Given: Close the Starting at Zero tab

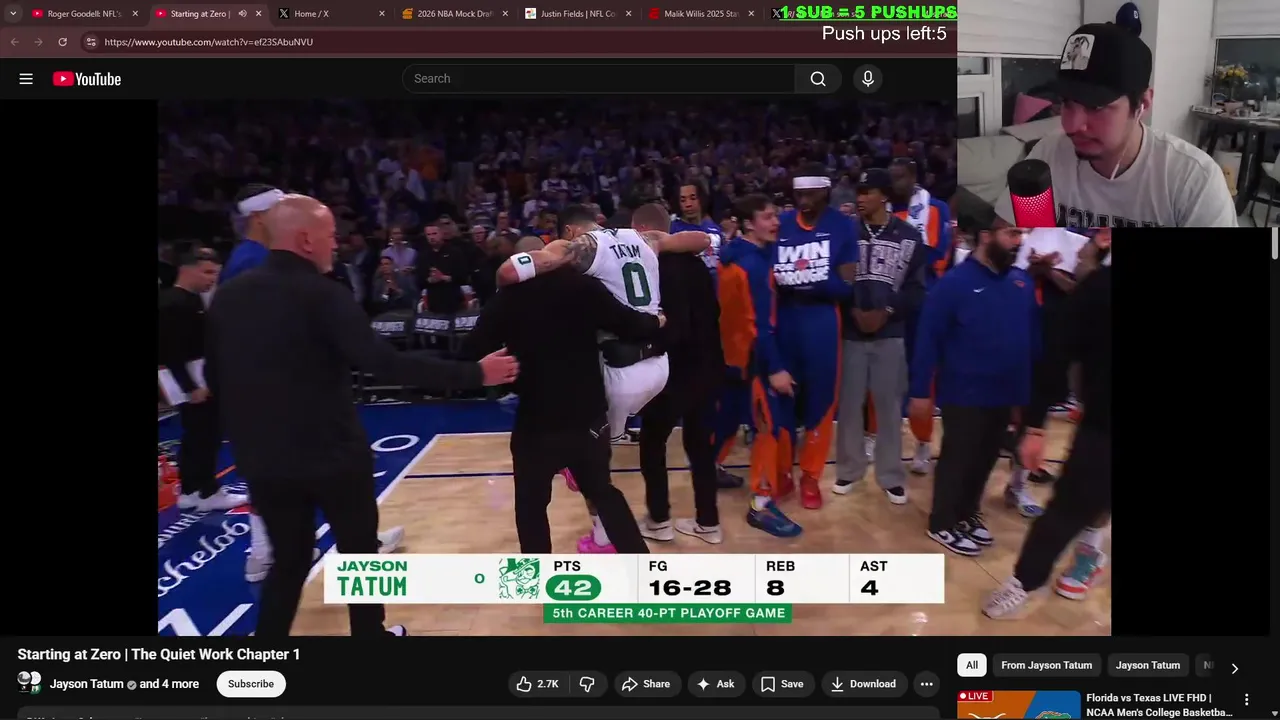Looking at the screenshot, I should pyautogui.click(x=258, y=14).
